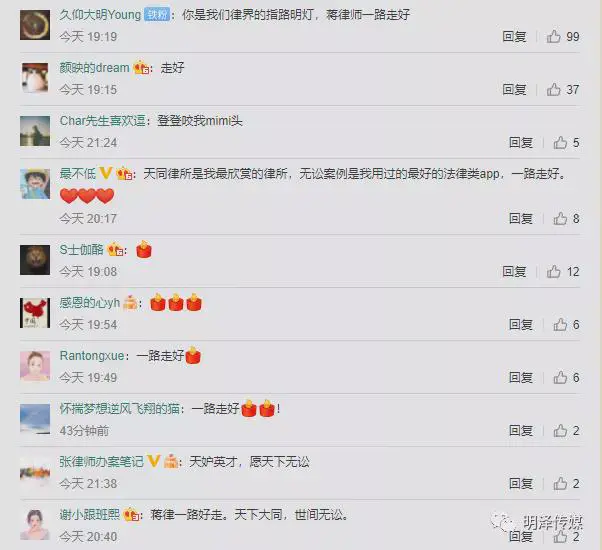Image resolution: width=602 pixels, height=550 pixels.
Task: Reply to 久仰大明Young's comment
Action: tap(514, 36)
